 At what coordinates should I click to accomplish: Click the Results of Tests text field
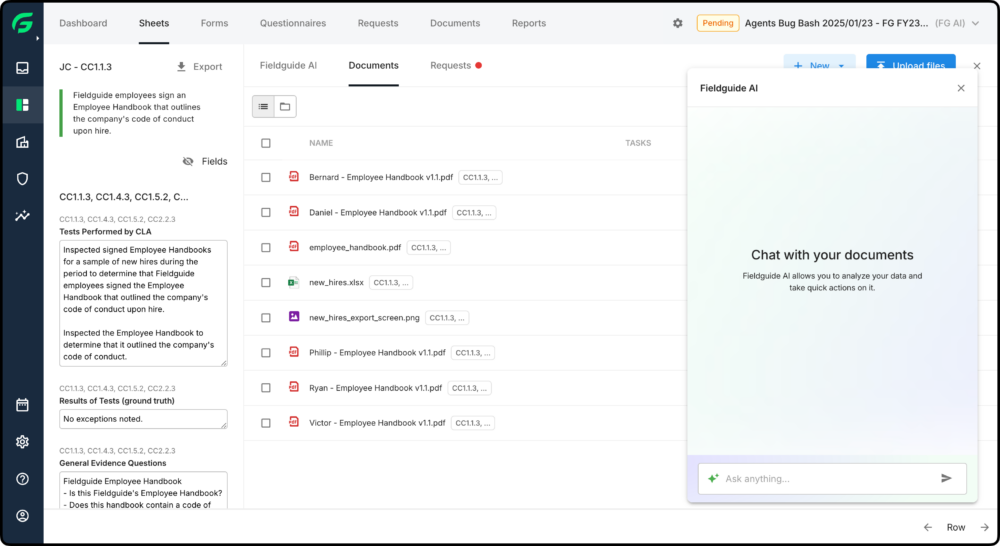143,419
